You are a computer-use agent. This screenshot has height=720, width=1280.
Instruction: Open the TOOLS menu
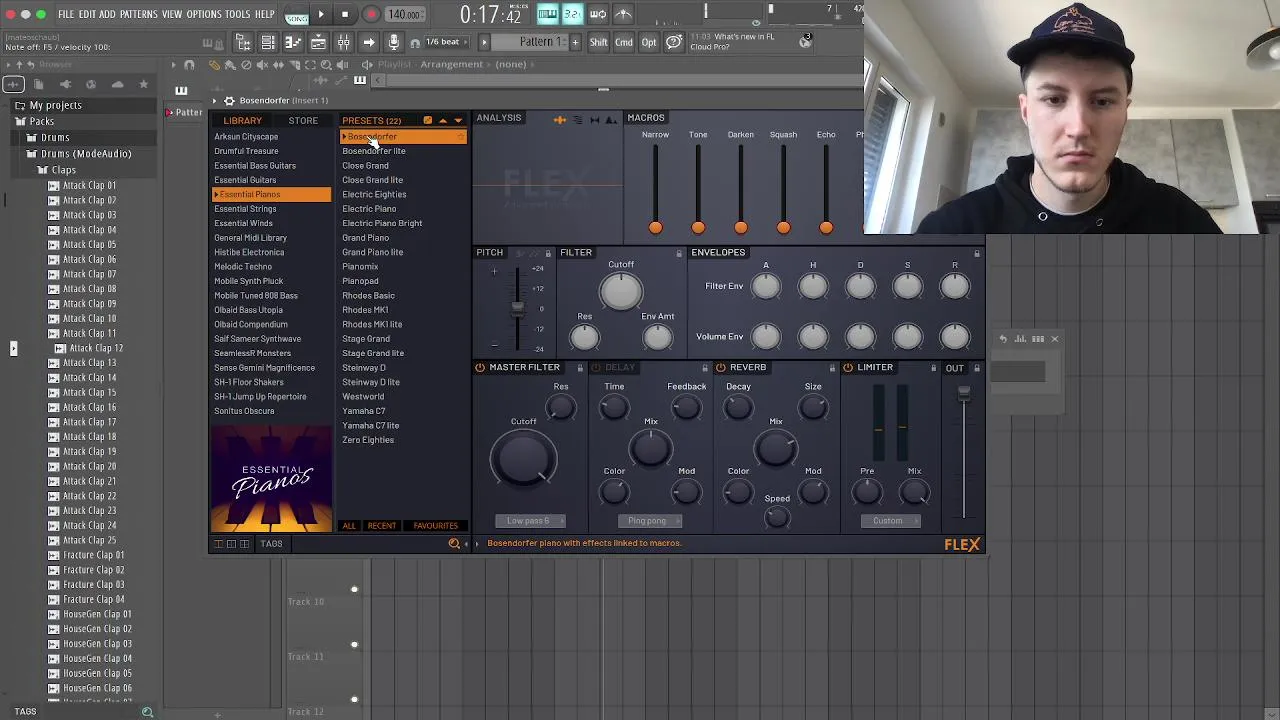tap(238, 14)
